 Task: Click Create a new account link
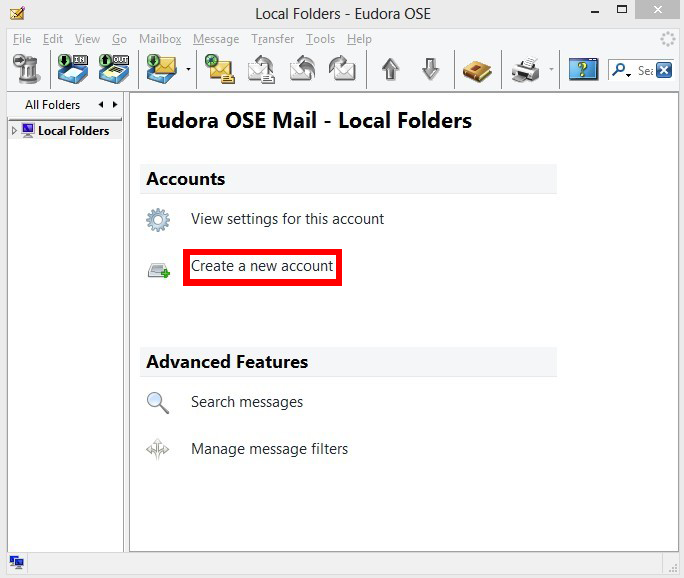262,266
